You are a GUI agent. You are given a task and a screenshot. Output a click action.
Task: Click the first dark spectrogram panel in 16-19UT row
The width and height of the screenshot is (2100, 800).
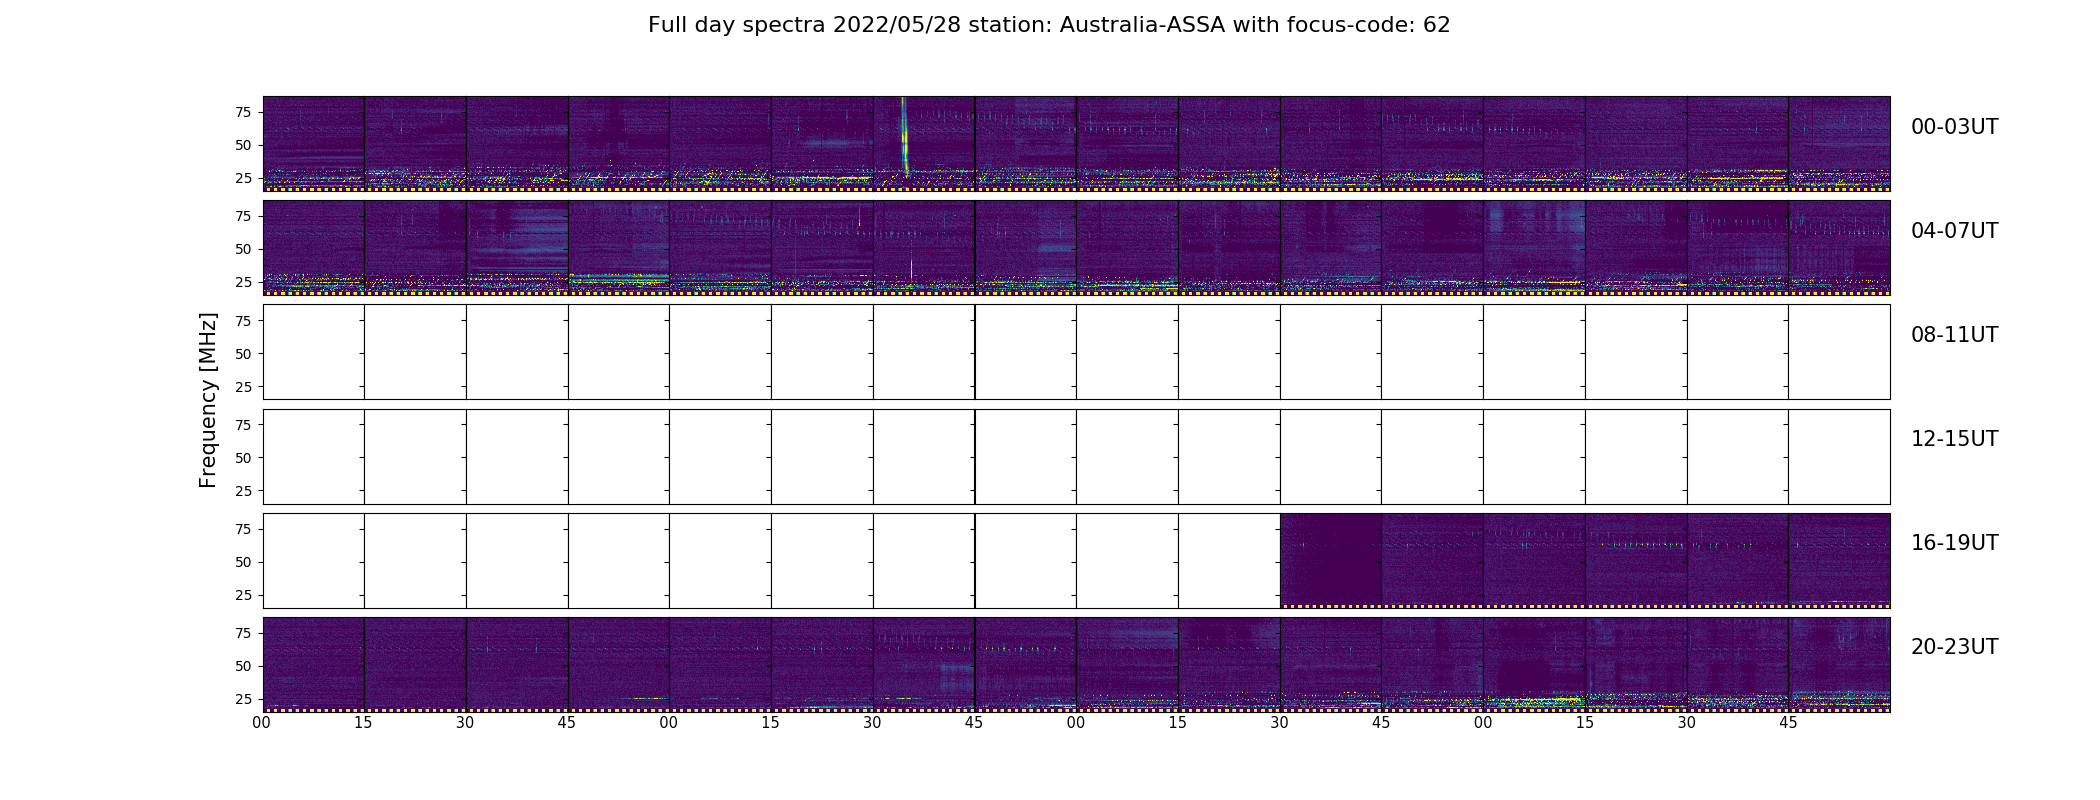click(1331, 560)
